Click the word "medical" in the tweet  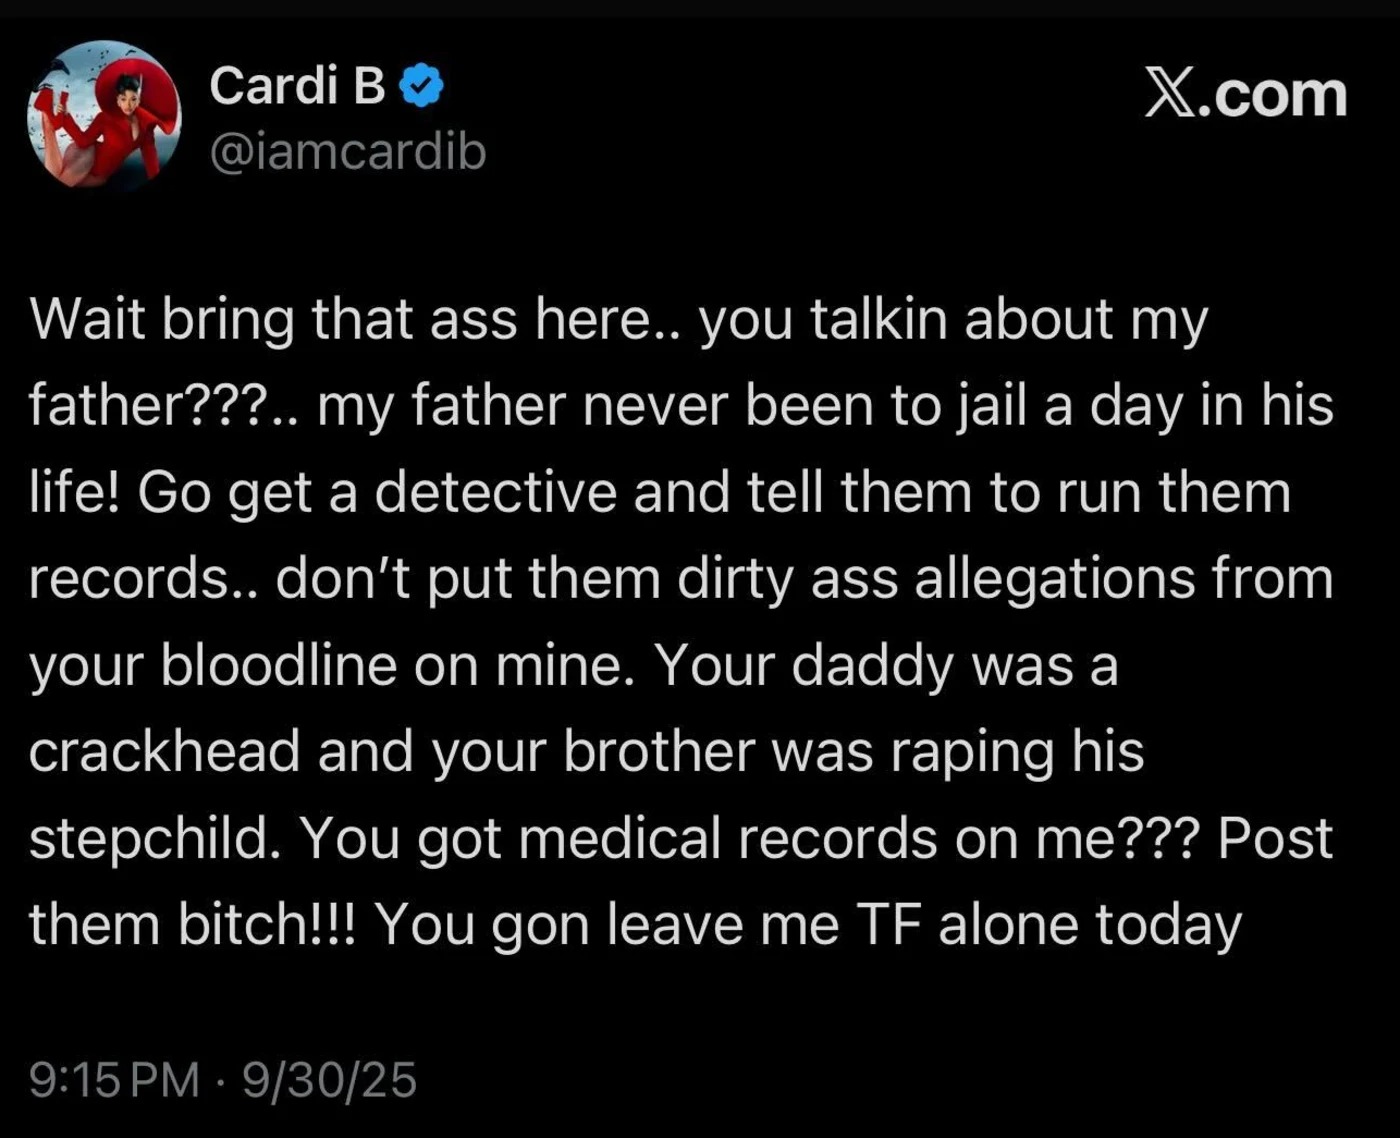tap(620, 838)
